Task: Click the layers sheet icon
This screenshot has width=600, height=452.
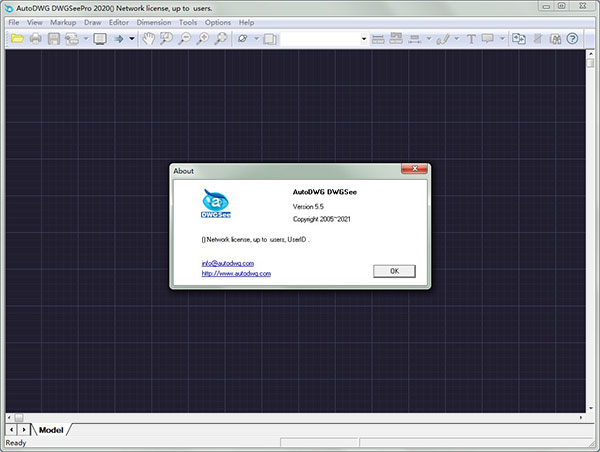Action: [270, 39]
